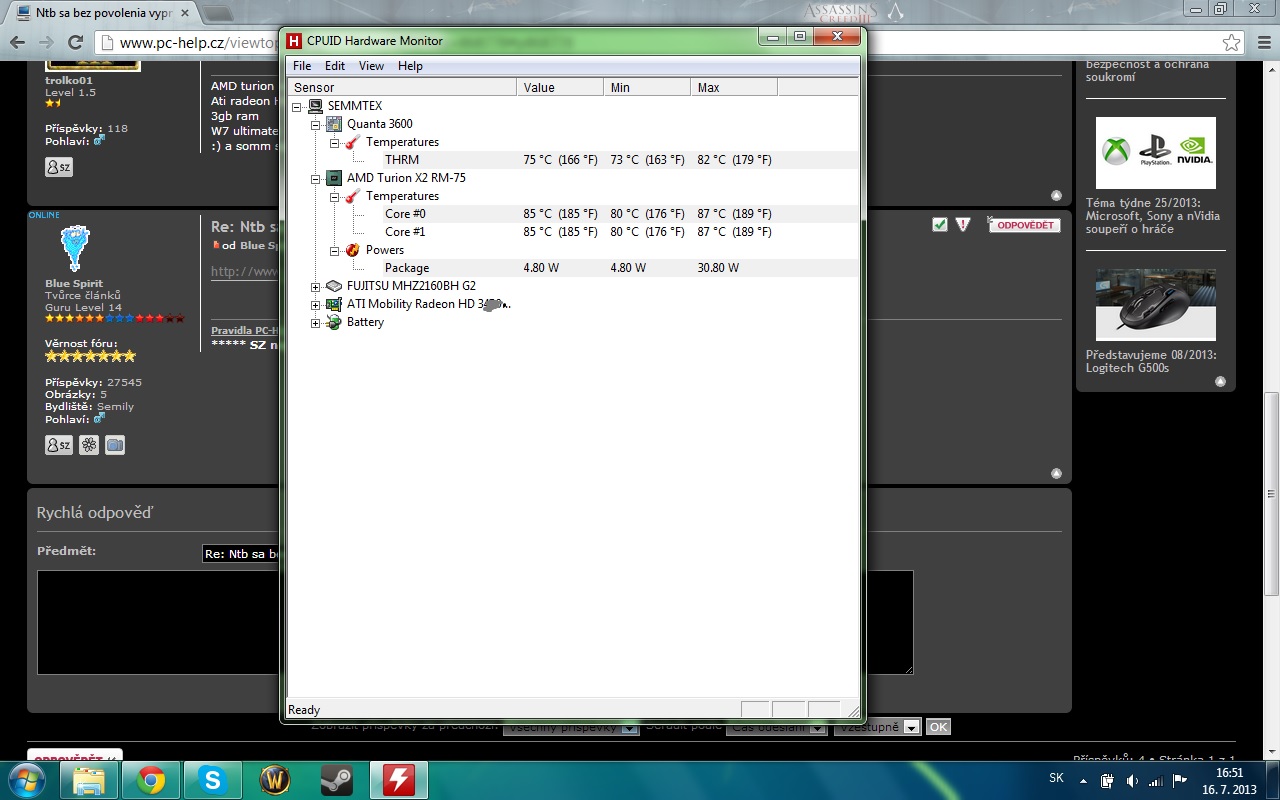Click Blue Spirit's SZ message button
The width and height of the screenshot is (1280, 800).
click(59, 445)
